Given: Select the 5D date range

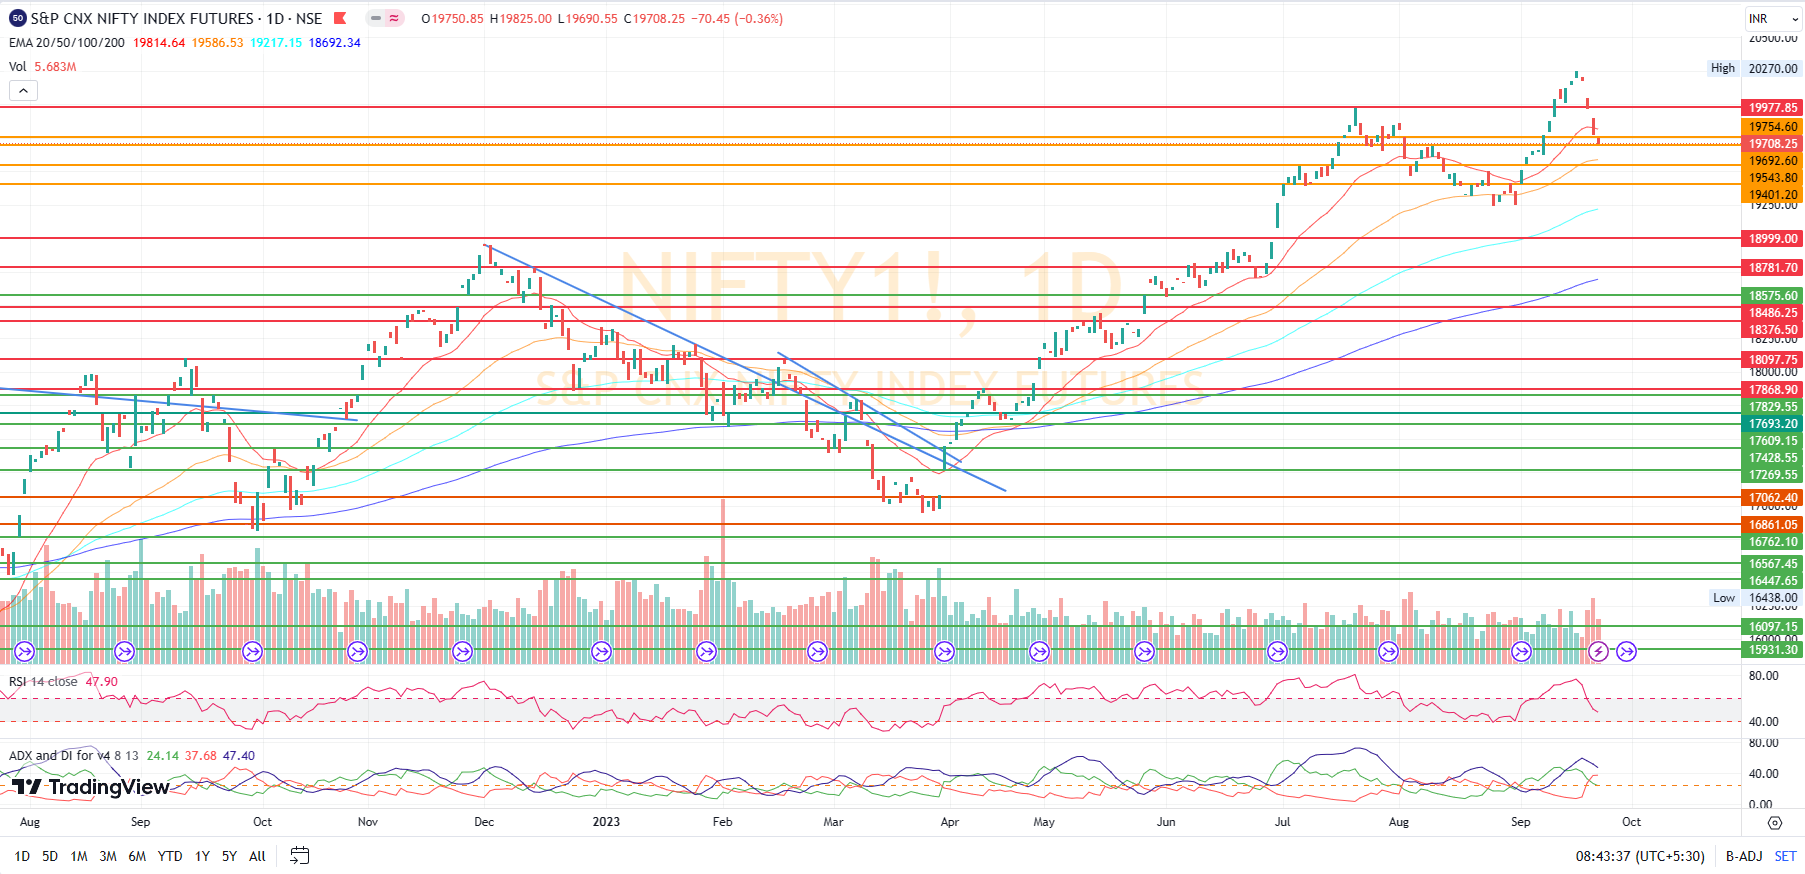Looking at the screenshot, I should (x=50, y=856).
